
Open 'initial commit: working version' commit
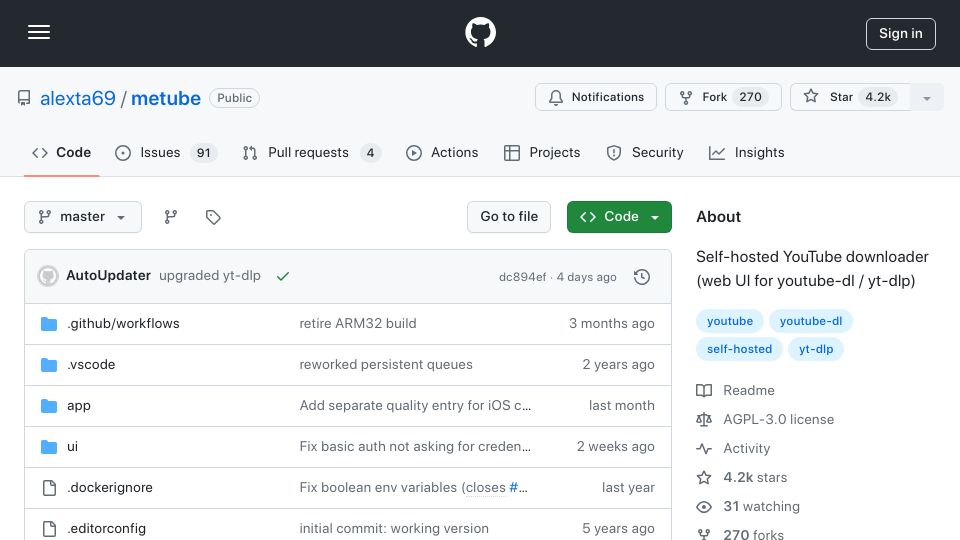[x=394, y=528]
